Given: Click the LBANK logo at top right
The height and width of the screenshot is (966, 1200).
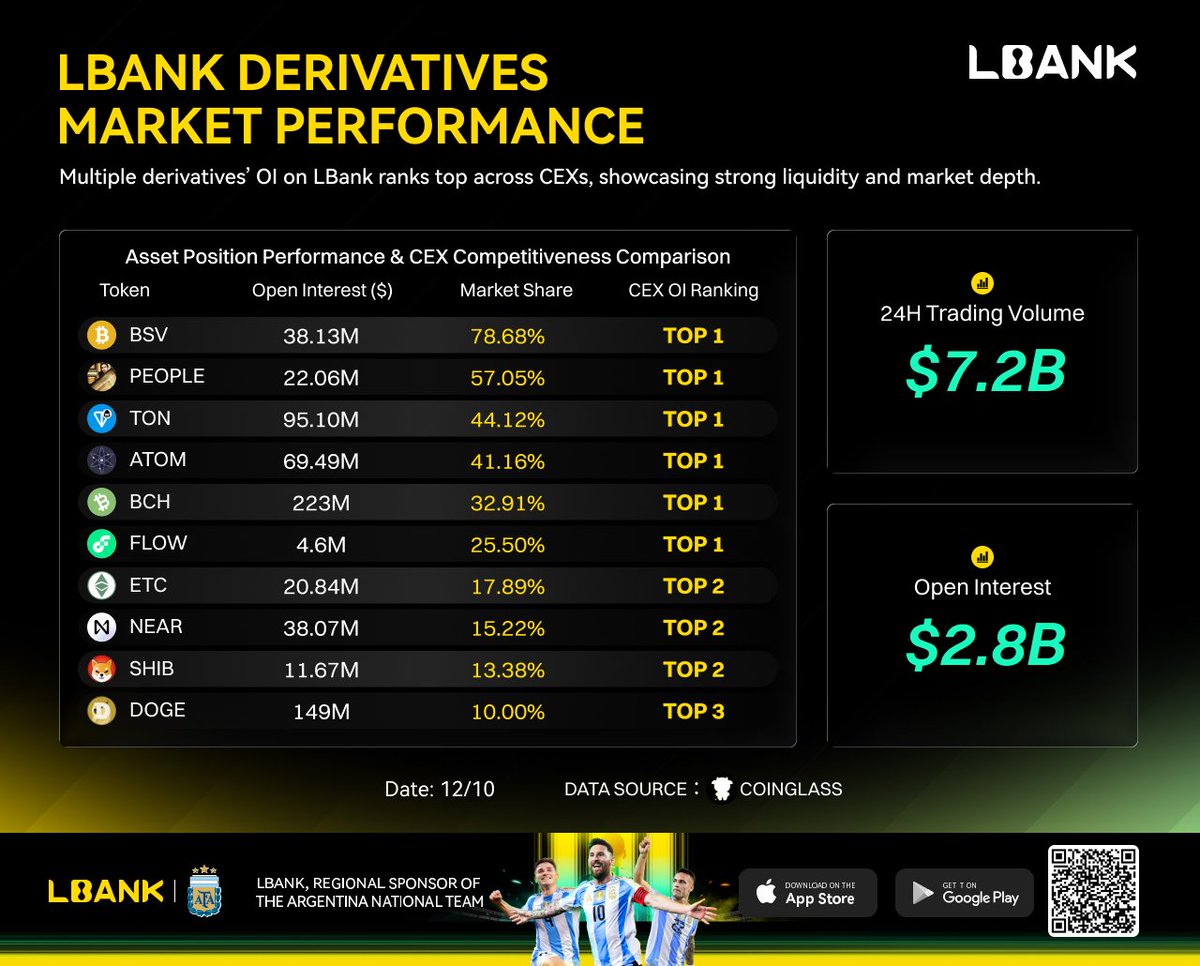Looking at the screenshot, I should tap(1052, 63).
